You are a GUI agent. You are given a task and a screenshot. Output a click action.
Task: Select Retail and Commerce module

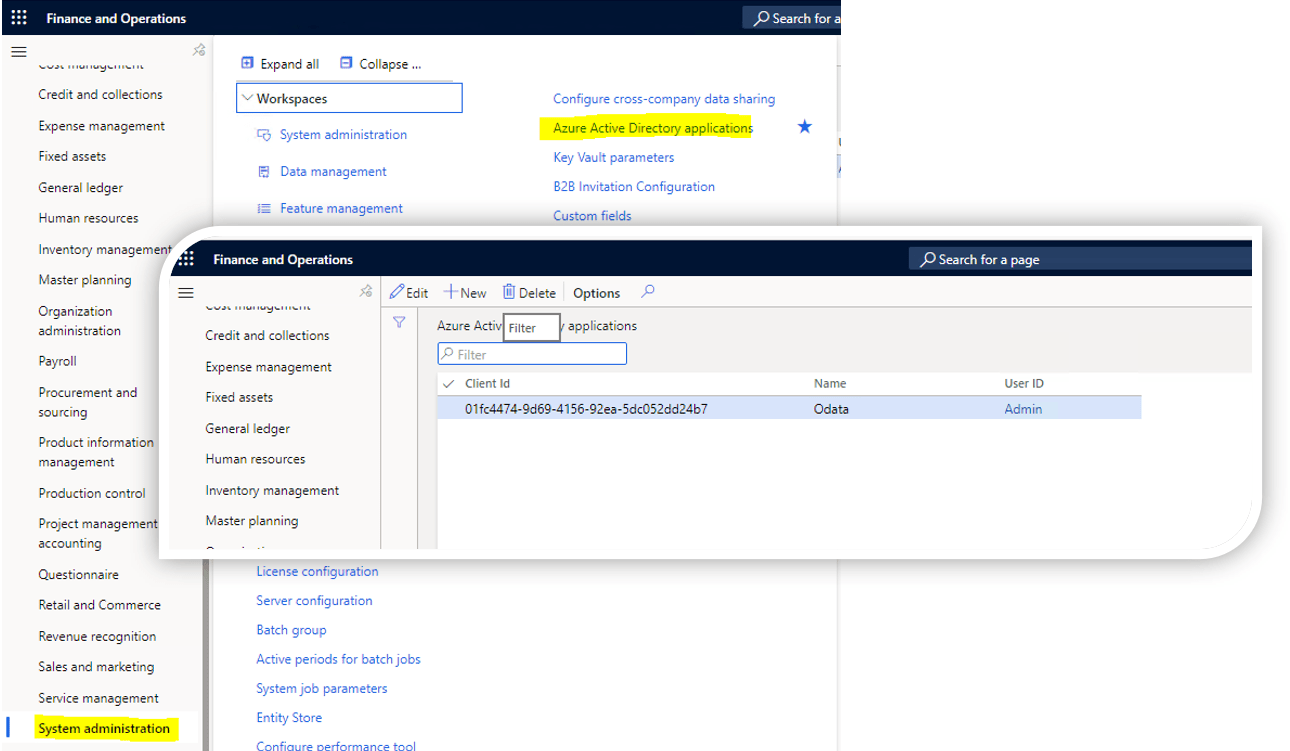click(99, 604)
